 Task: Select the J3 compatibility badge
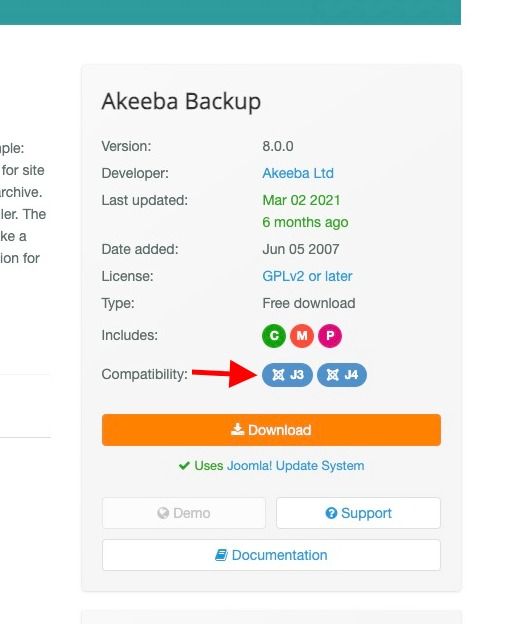click(x=287, y=374)
